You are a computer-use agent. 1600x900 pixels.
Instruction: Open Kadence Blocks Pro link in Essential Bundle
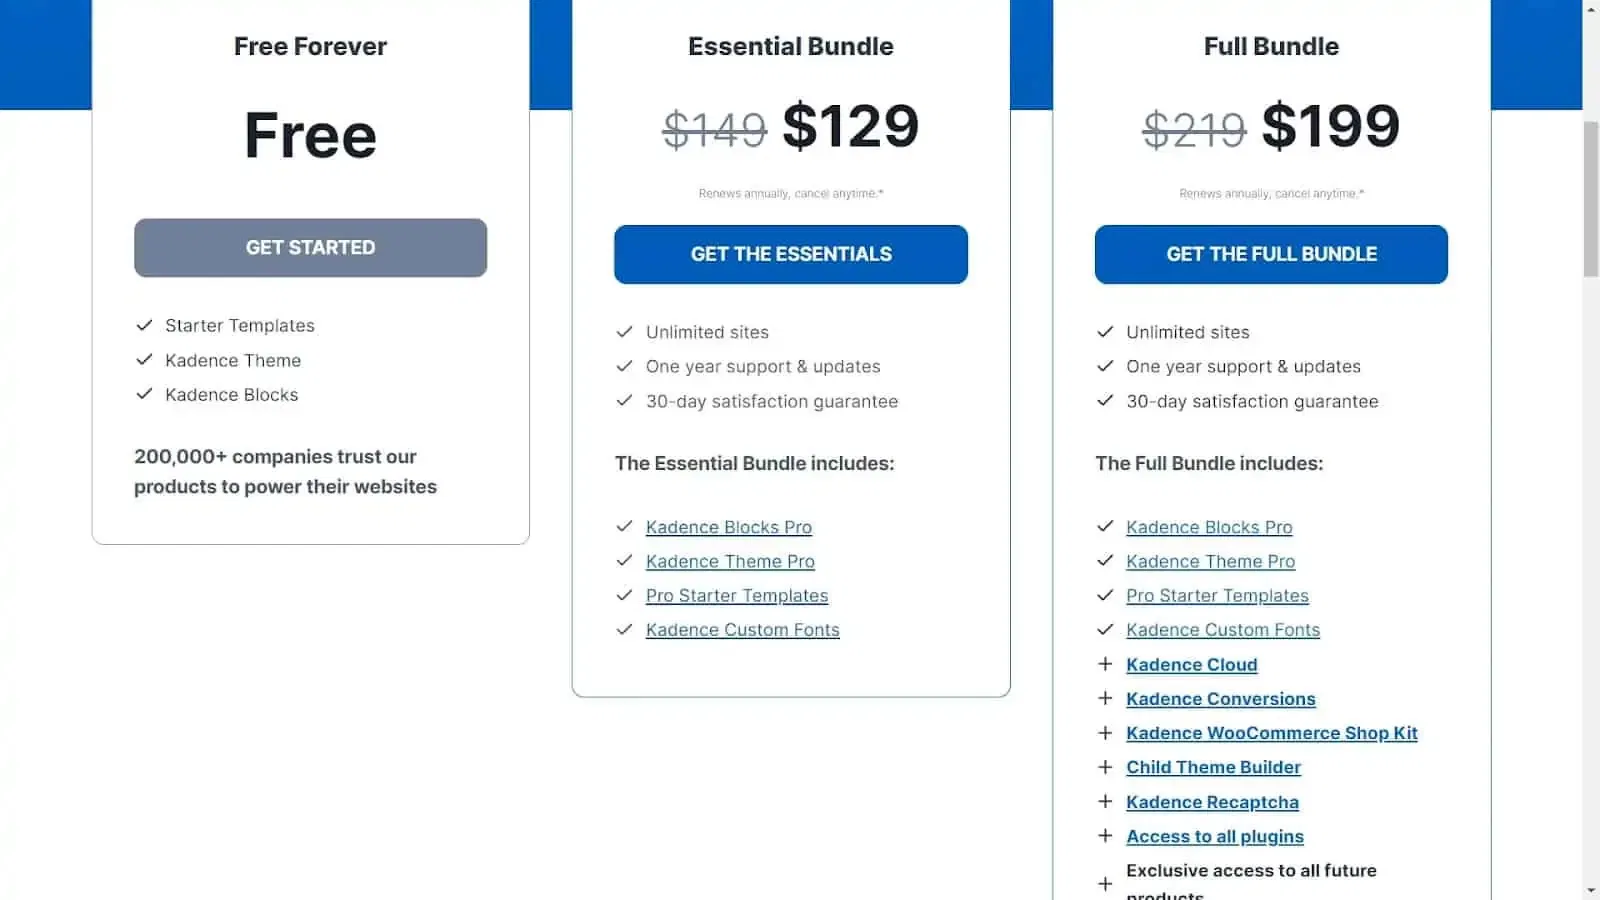click(x=729, y=527)
